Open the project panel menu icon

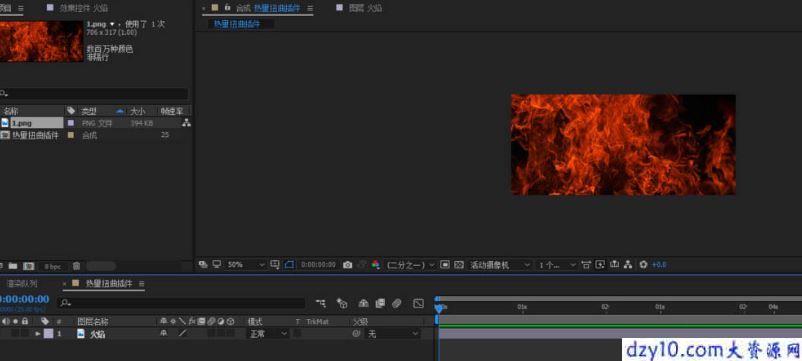20,8
